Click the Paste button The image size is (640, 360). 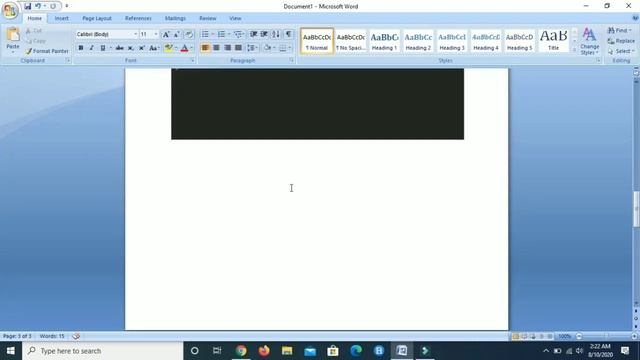13,40
